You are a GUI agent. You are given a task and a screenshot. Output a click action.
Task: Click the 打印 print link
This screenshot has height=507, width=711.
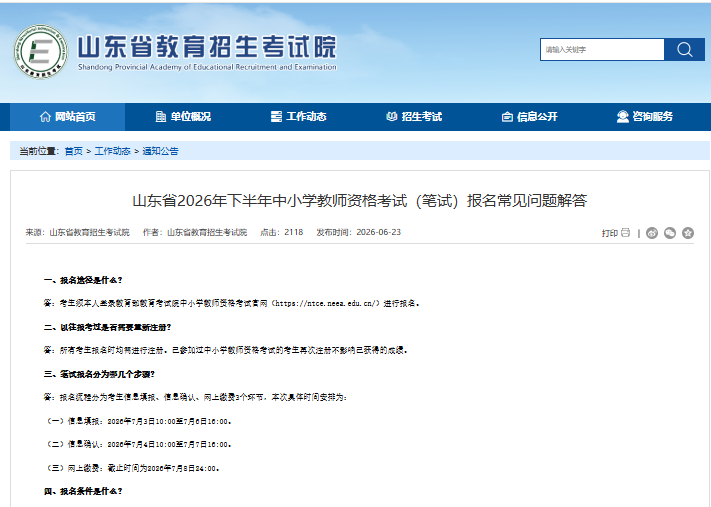click(x=609, y=233)
